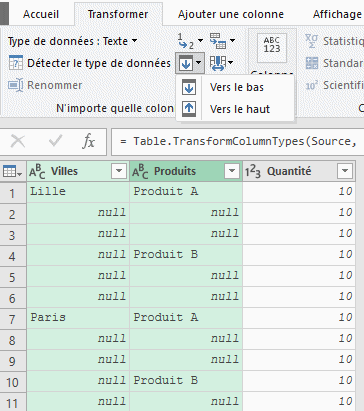The height and width of the screenshot is (411, 364).
Task: Click the Détecter le type de données icon
Action: click(x=15, y=63)
